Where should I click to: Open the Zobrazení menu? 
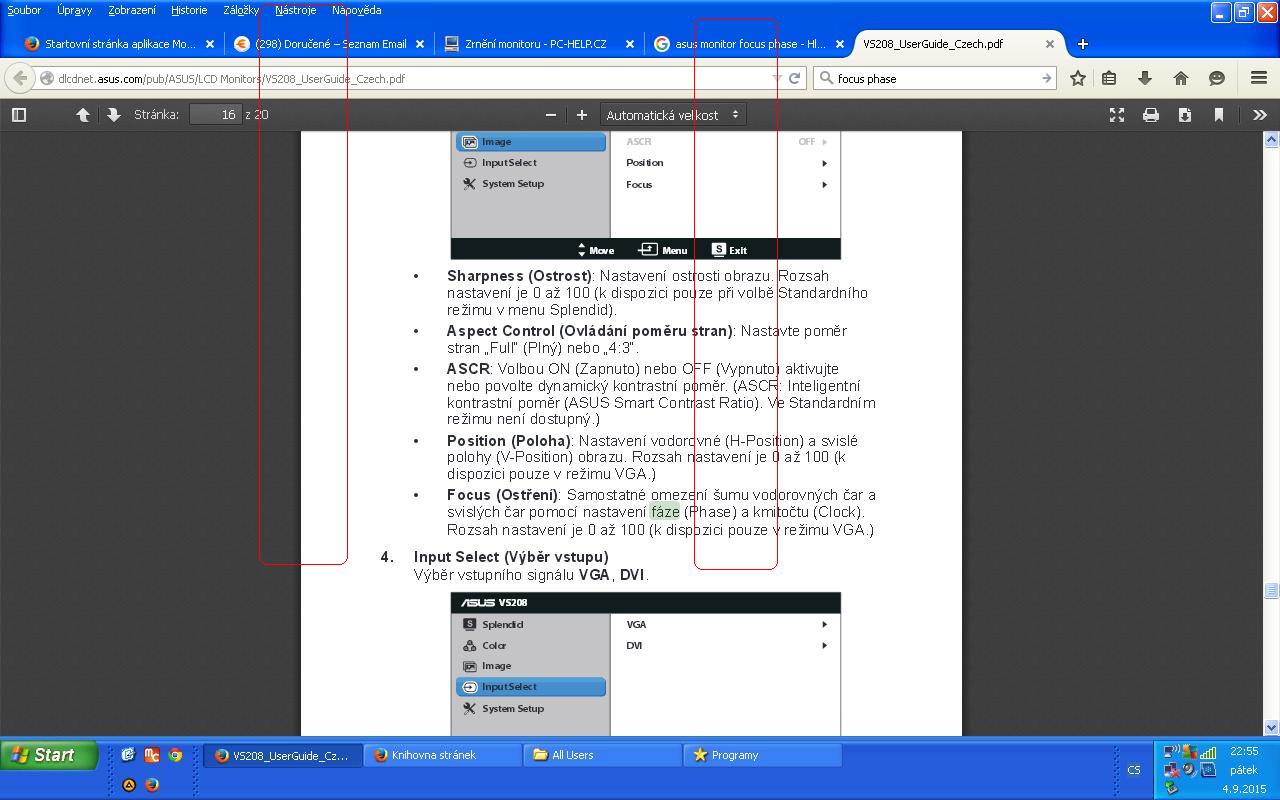point(132,10)
